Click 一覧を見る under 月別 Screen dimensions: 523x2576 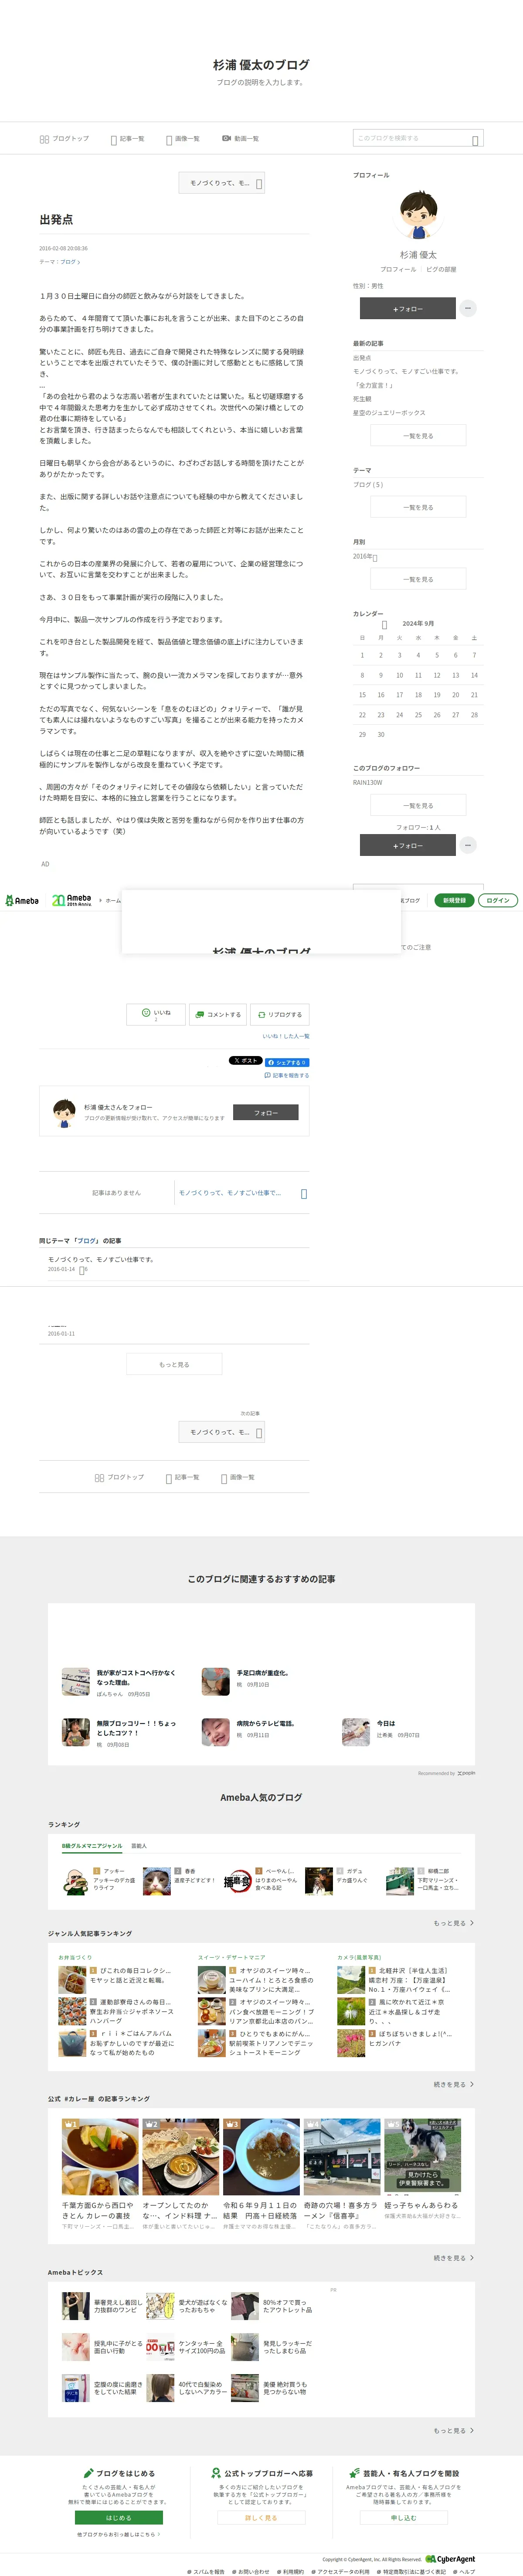(418, 579)
